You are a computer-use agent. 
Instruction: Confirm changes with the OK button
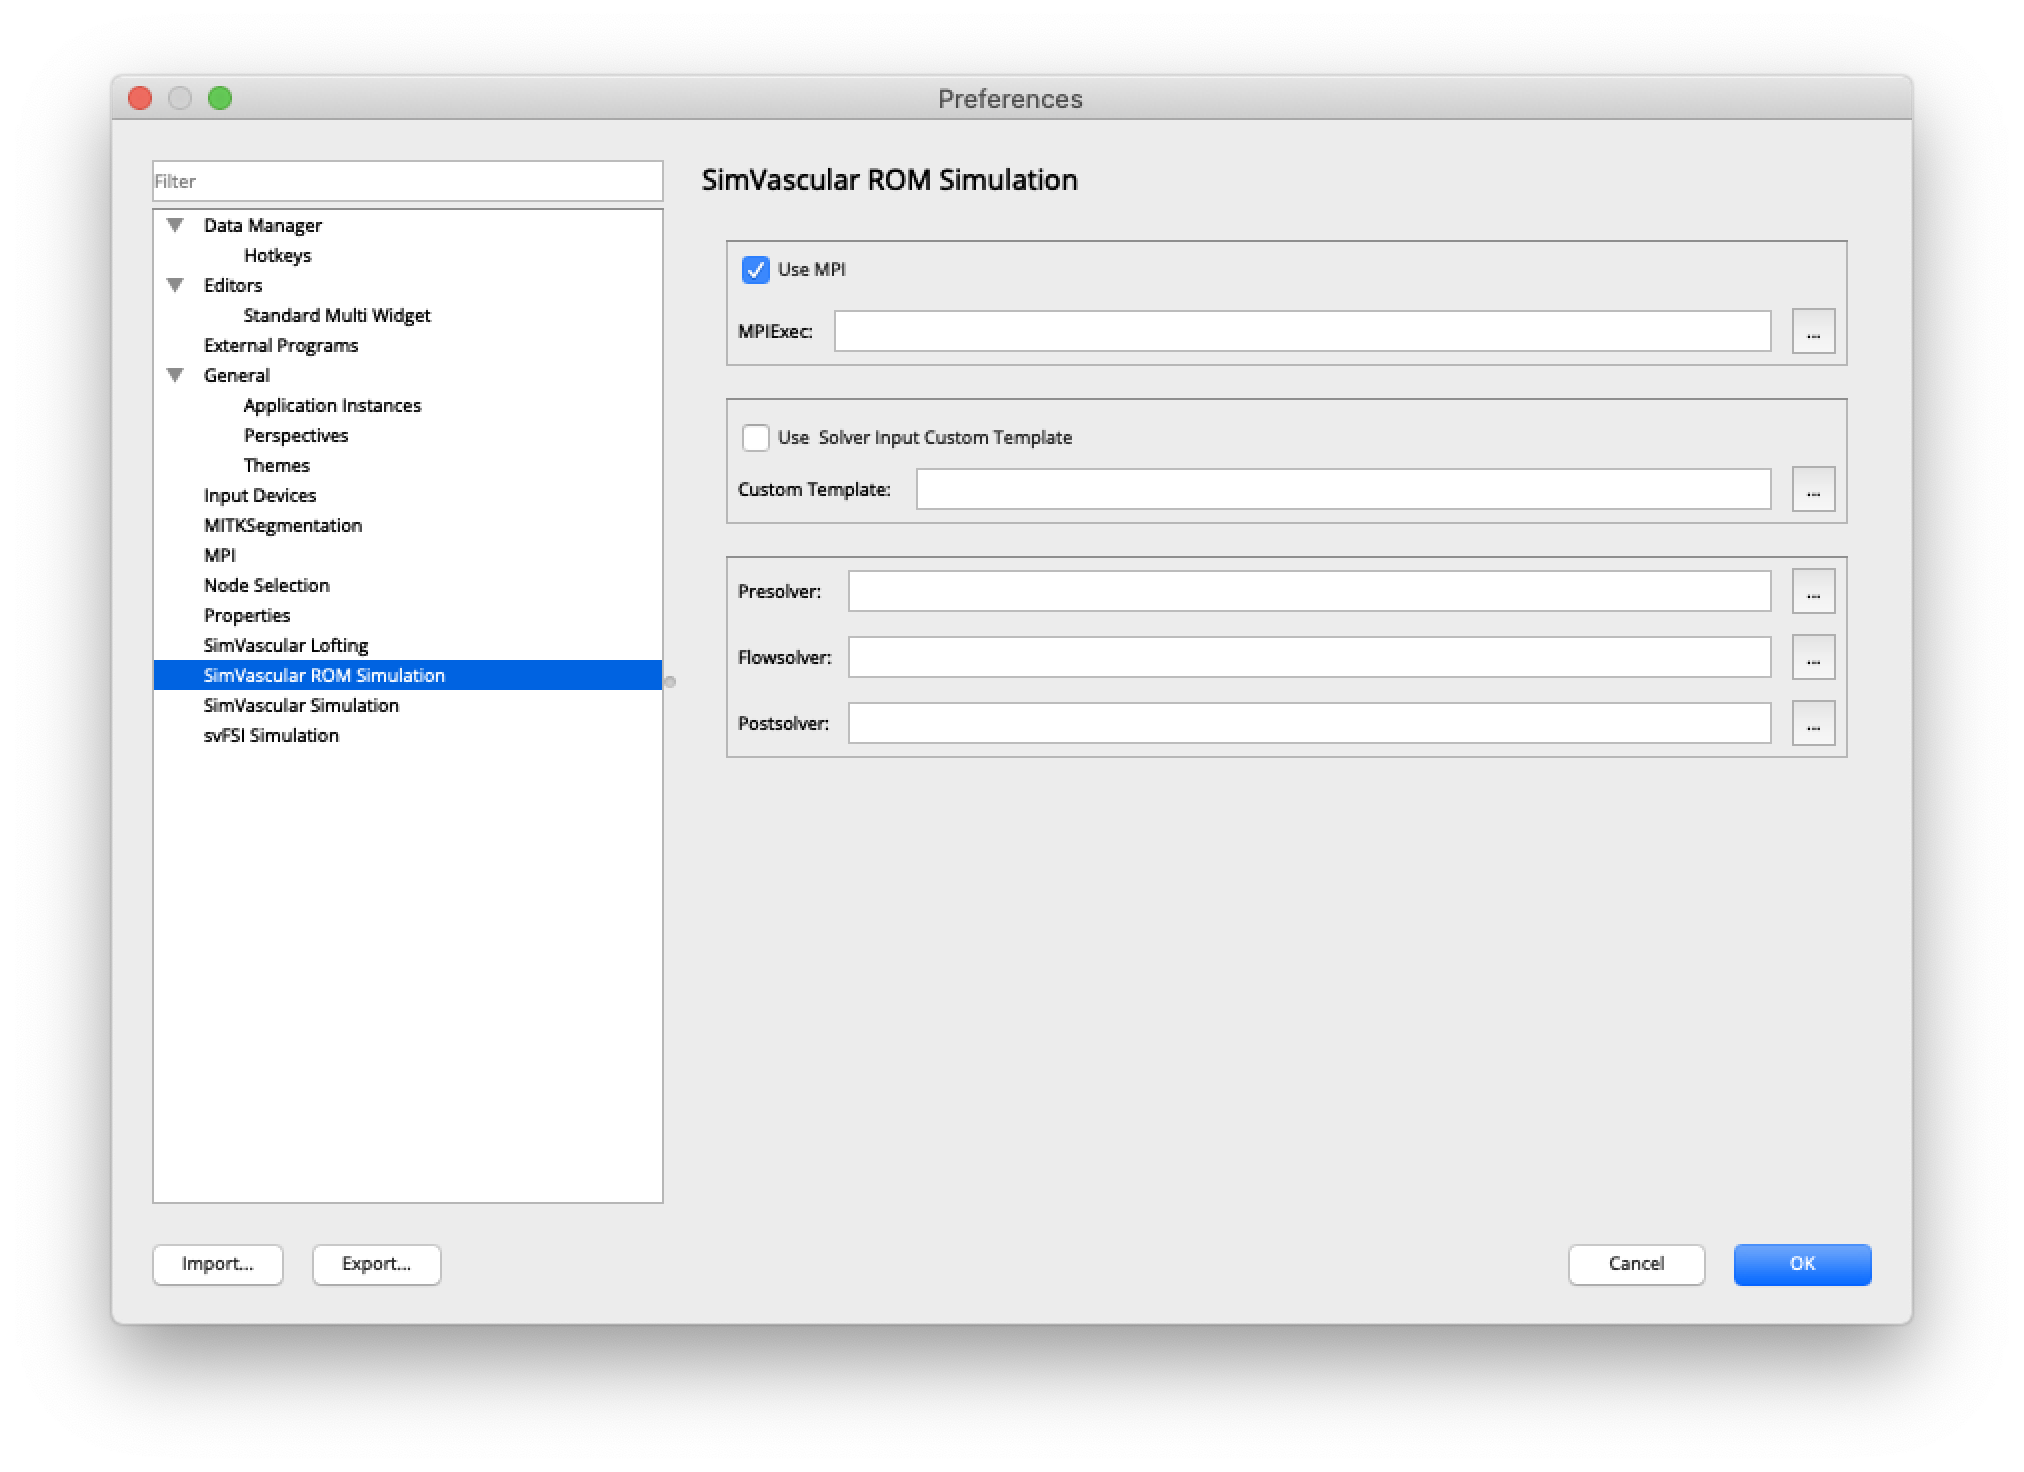coord(1801,1264)
